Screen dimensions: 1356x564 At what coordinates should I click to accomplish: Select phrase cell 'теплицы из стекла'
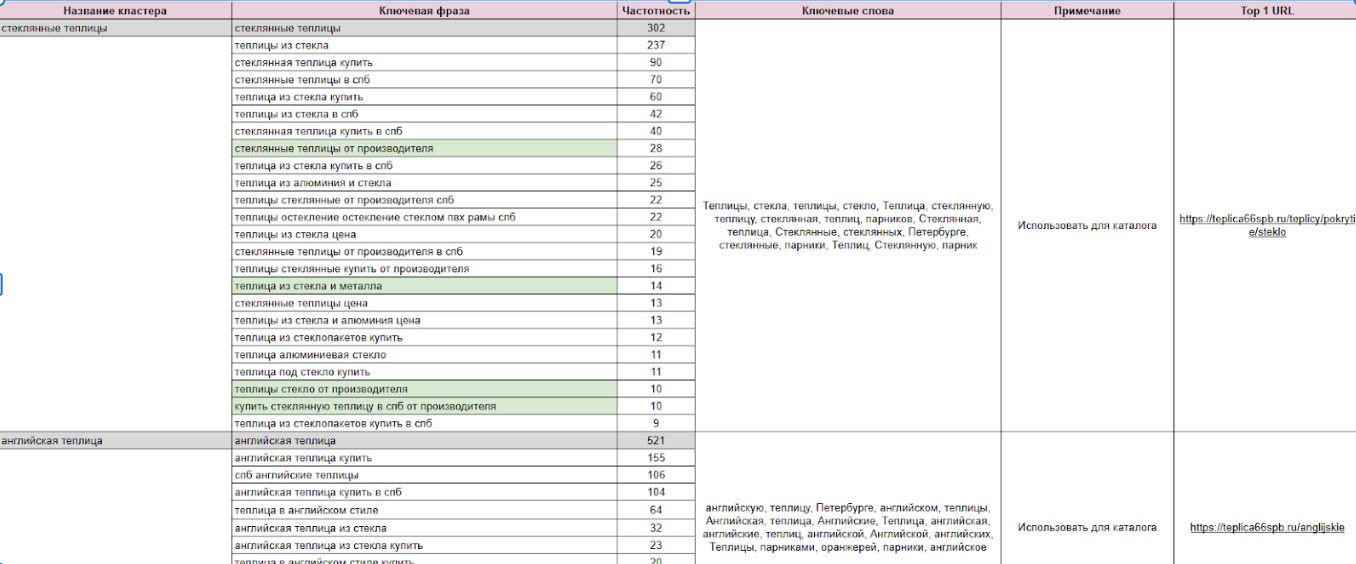click(424, 45)
